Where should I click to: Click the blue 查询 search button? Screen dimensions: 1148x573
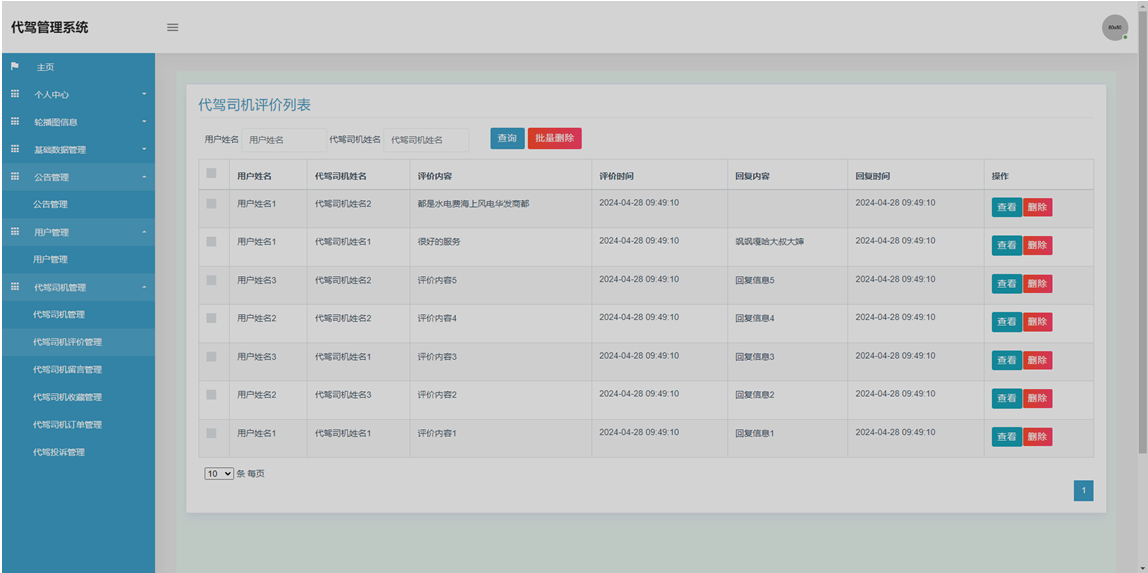point(507,138)
